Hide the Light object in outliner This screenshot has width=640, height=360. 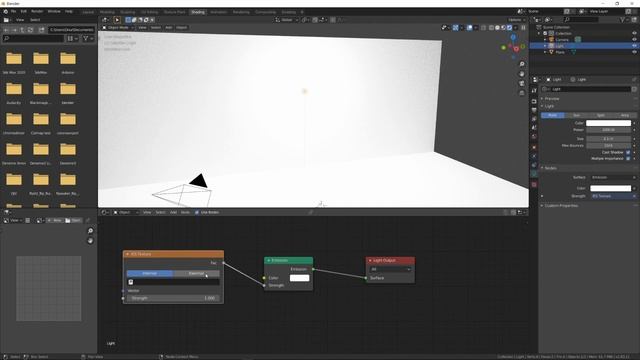pos(634,46)
